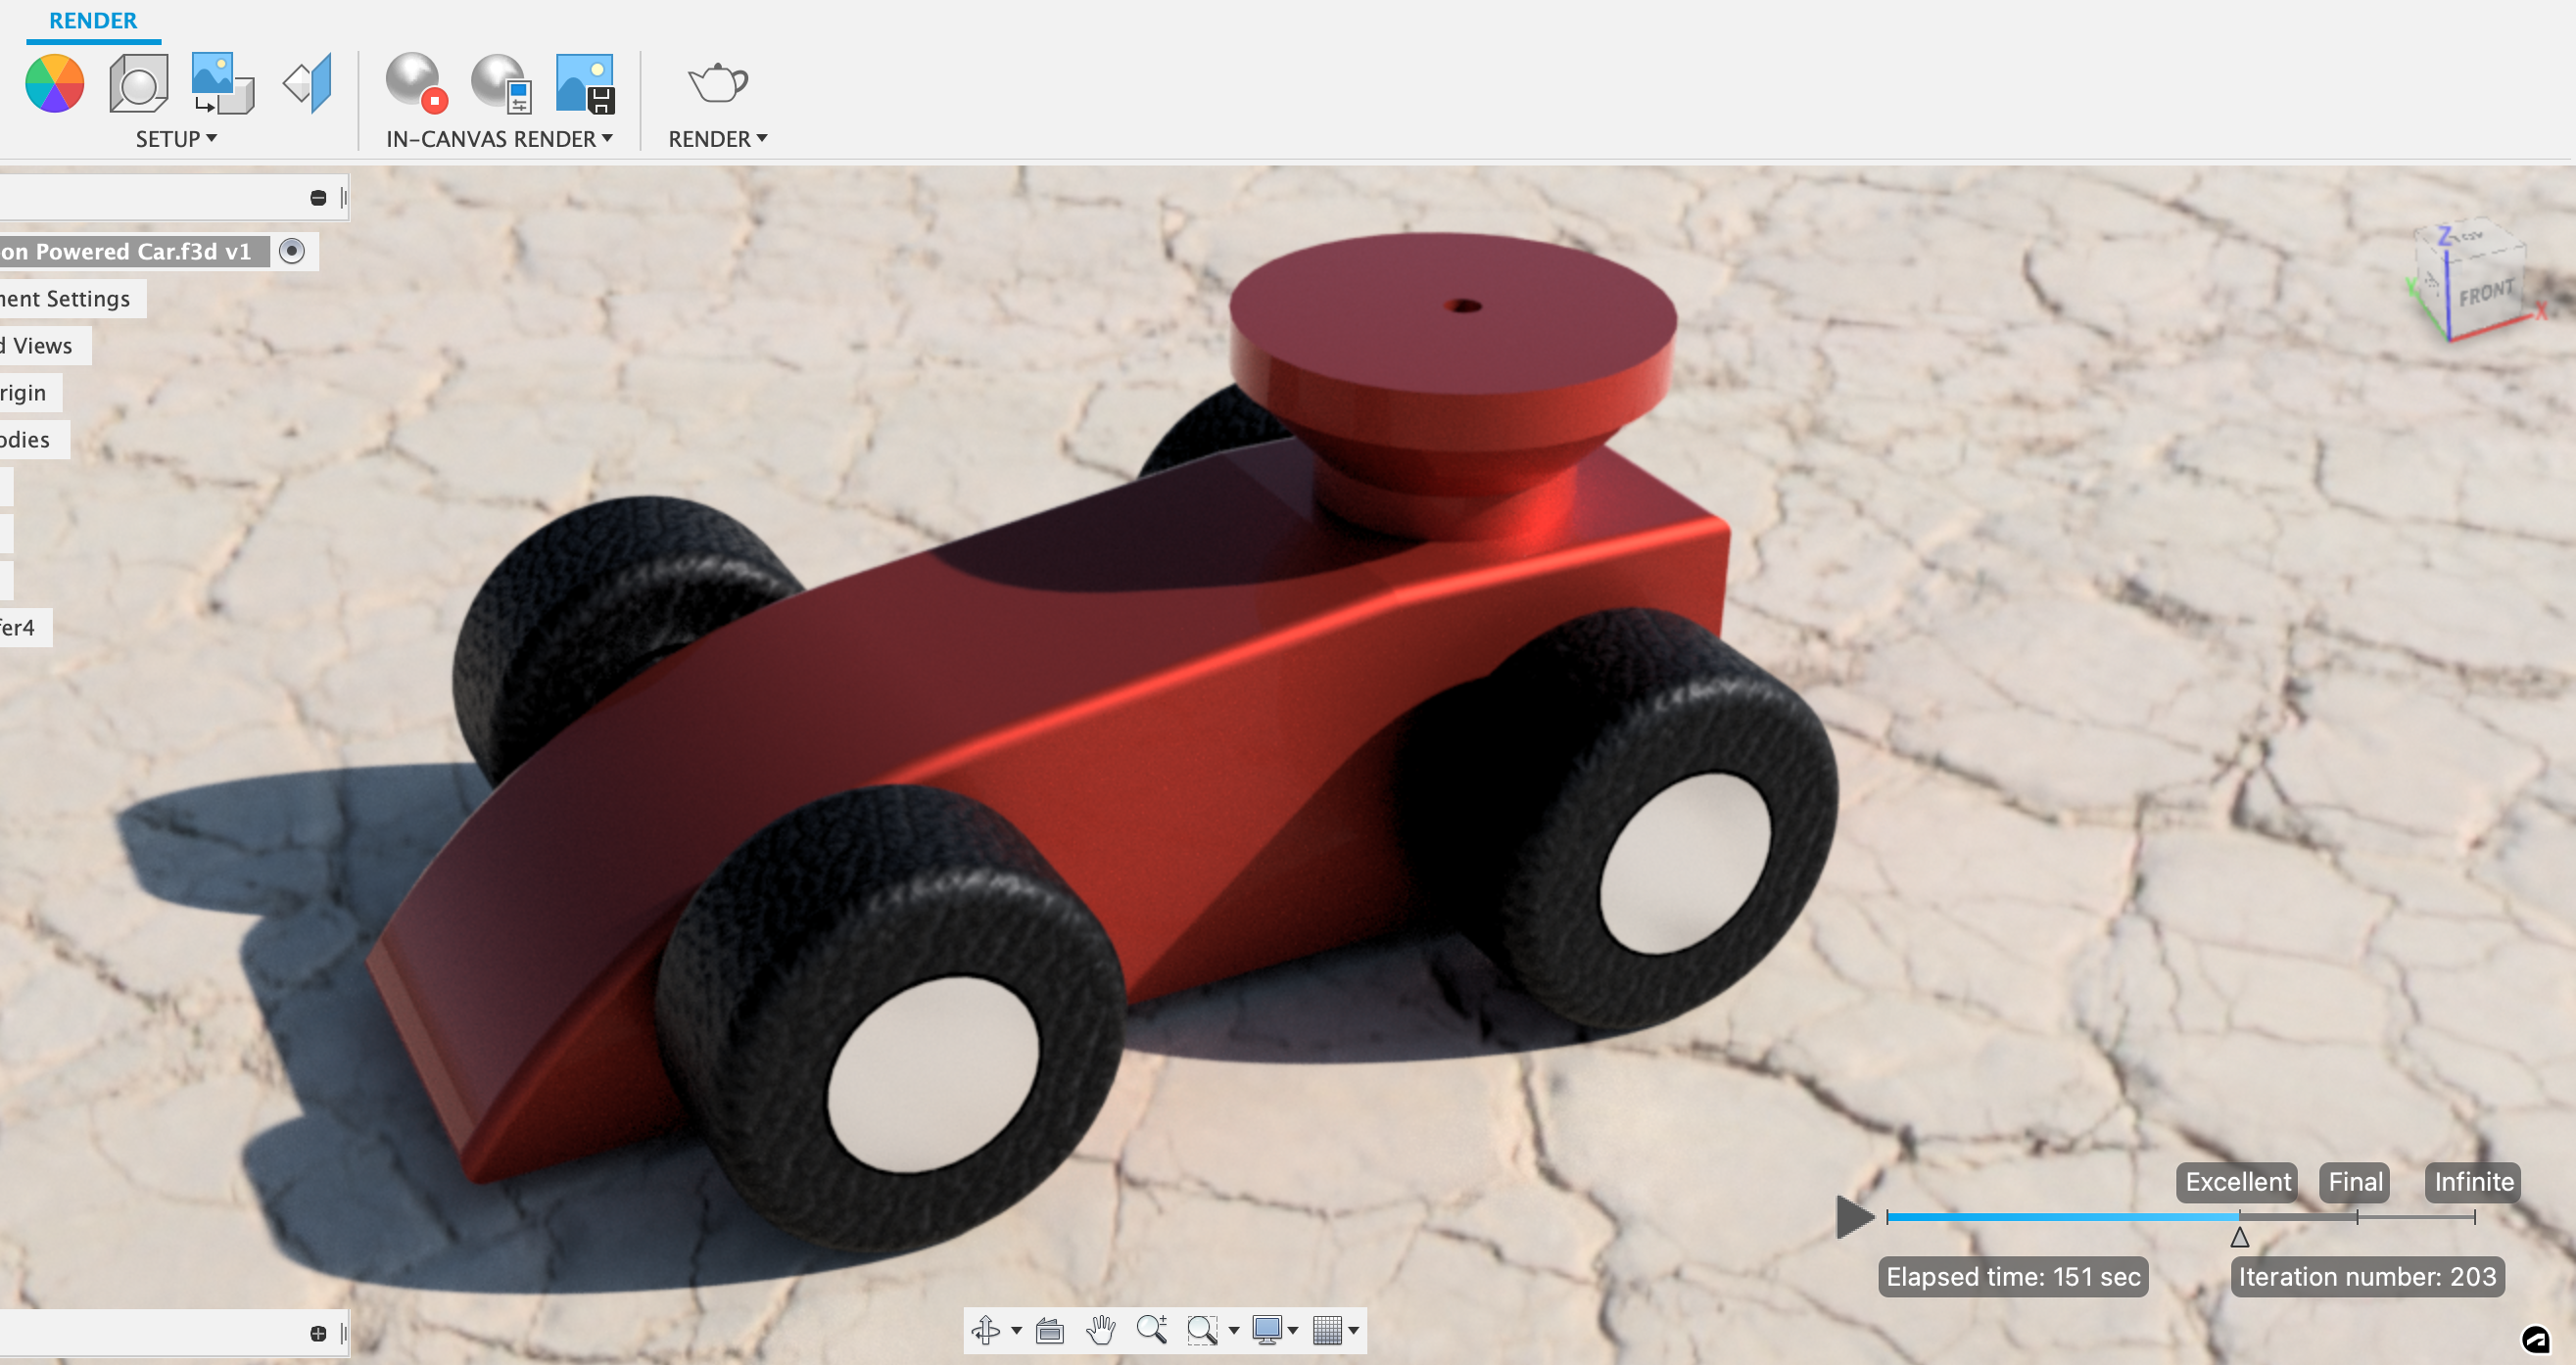Open In-Canvas Render Settings
The width and height of the screenshot is (2576, 1365).
(x=501, y=83)
